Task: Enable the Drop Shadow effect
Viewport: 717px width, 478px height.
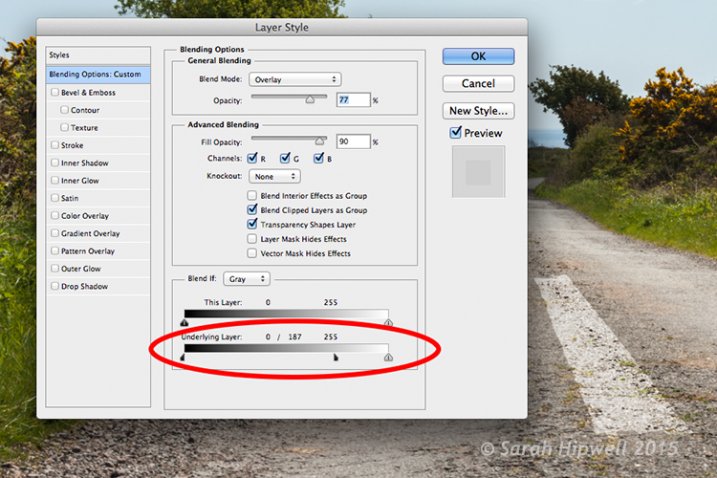Action: pos(55,287)
